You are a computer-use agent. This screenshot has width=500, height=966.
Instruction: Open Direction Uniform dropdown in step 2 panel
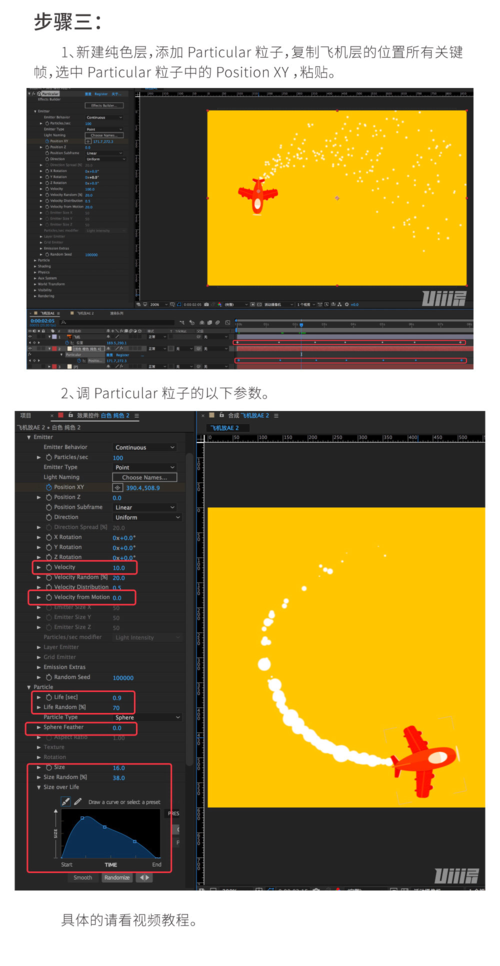(147, 518)
